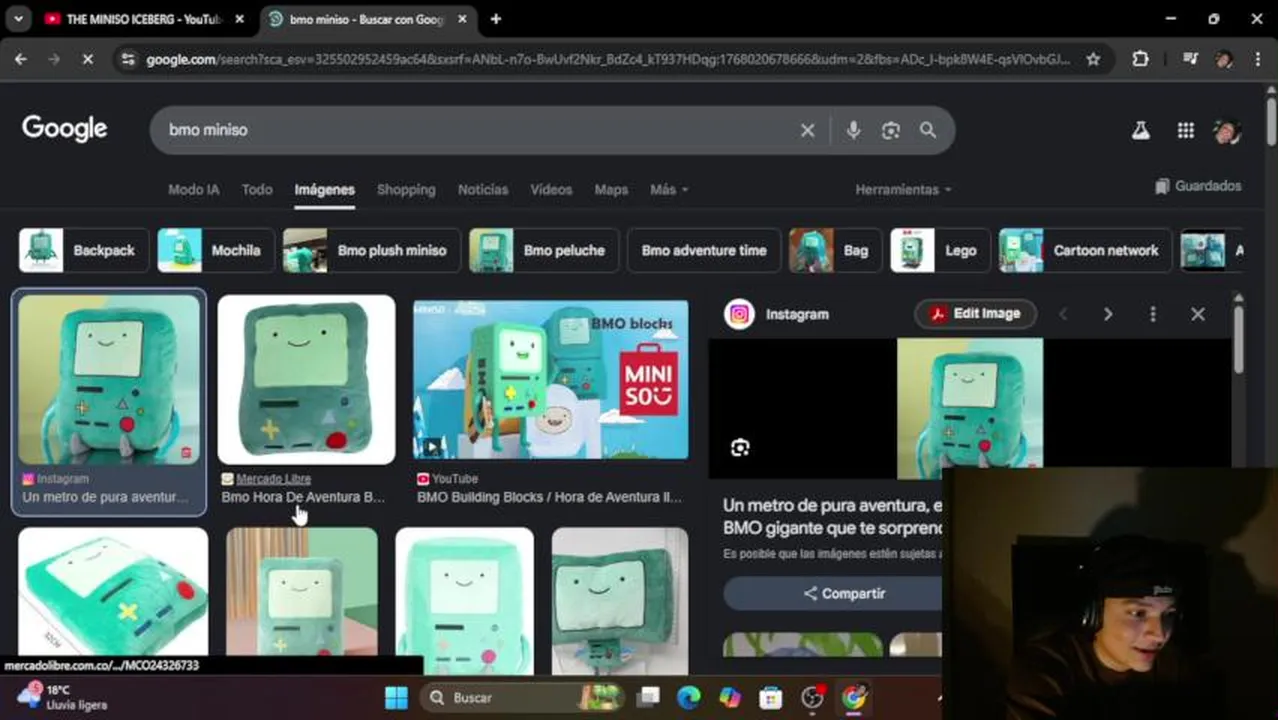Image resolution: width=1278 pixels, height=720 pixels.
Task: Close the bmo miniso Google tab
Action: (x=463, y=19)
